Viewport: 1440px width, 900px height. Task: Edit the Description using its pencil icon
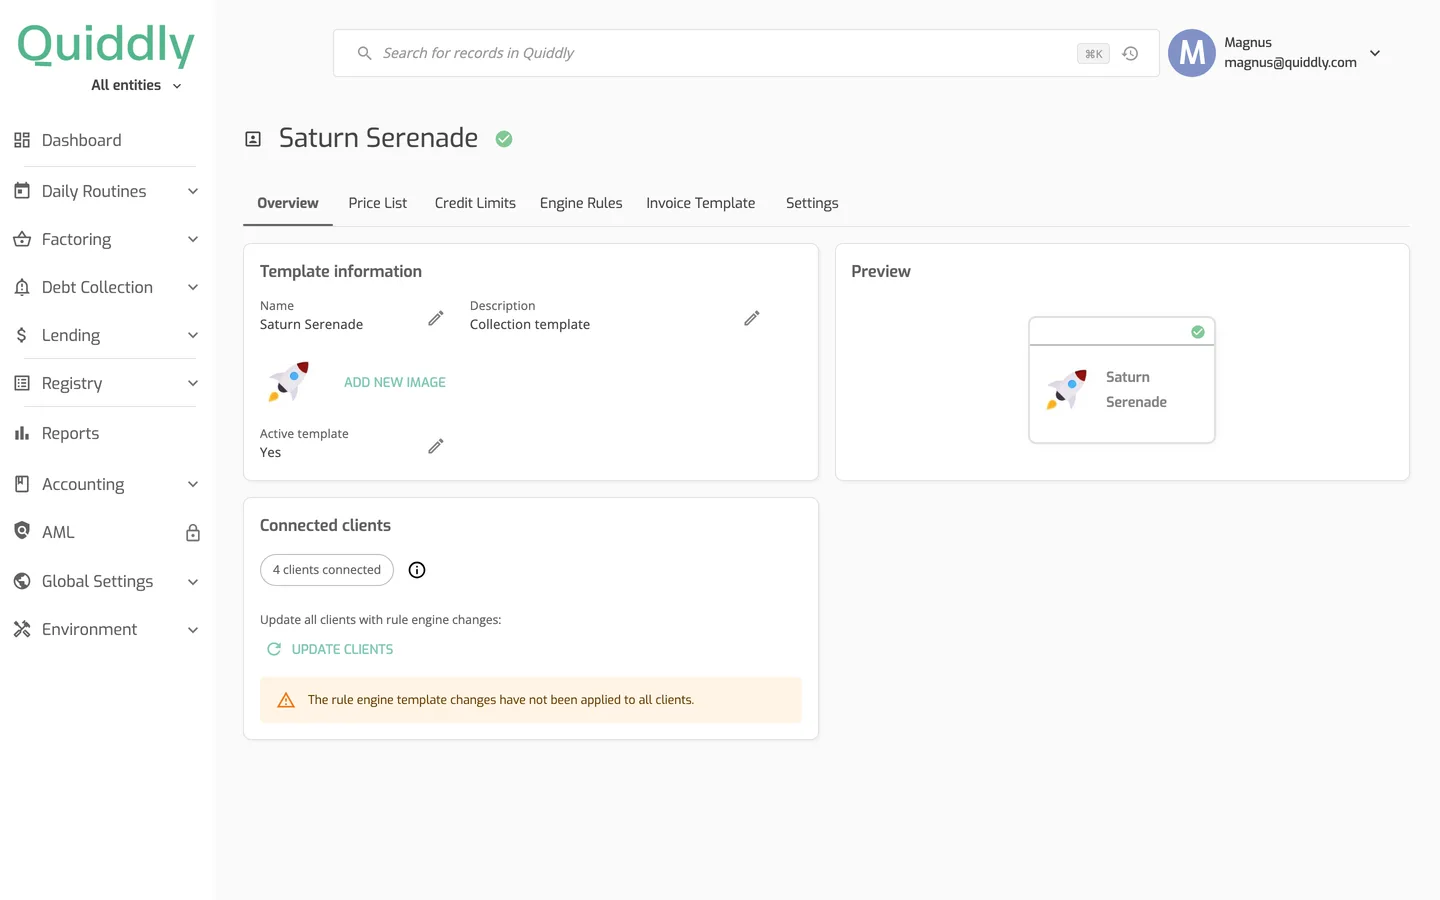click(x=752, y=318)
